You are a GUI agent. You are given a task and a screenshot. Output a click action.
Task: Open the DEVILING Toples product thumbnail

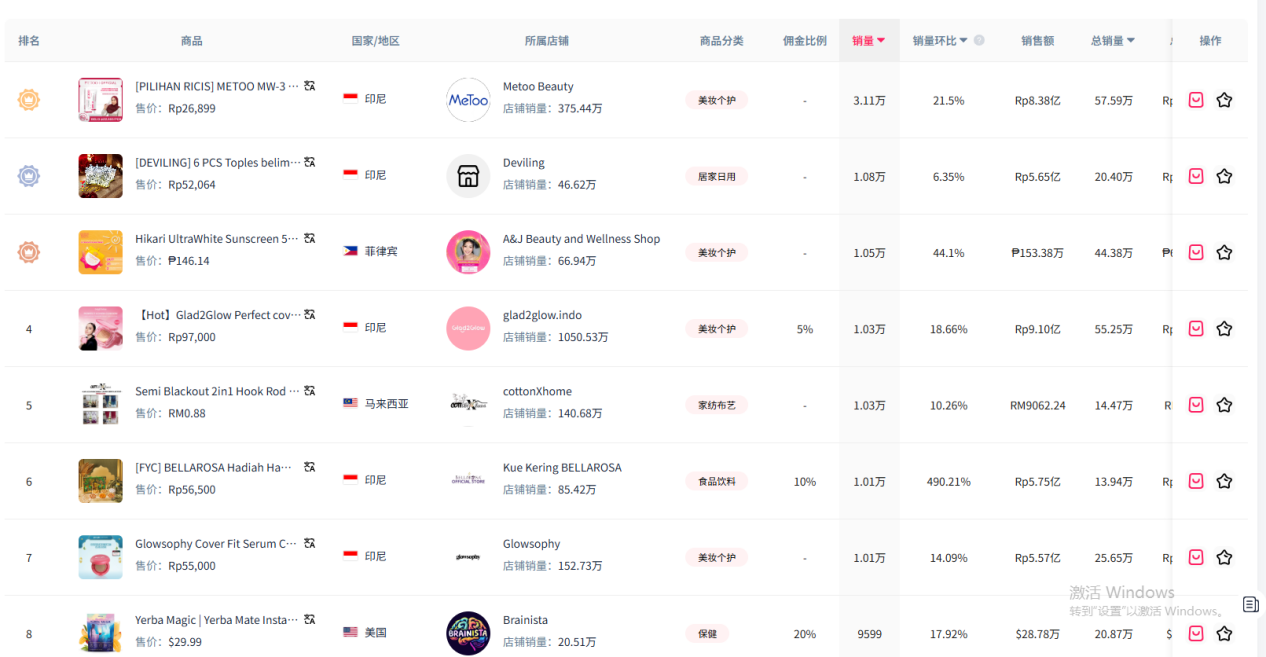(x=100, y=176)
